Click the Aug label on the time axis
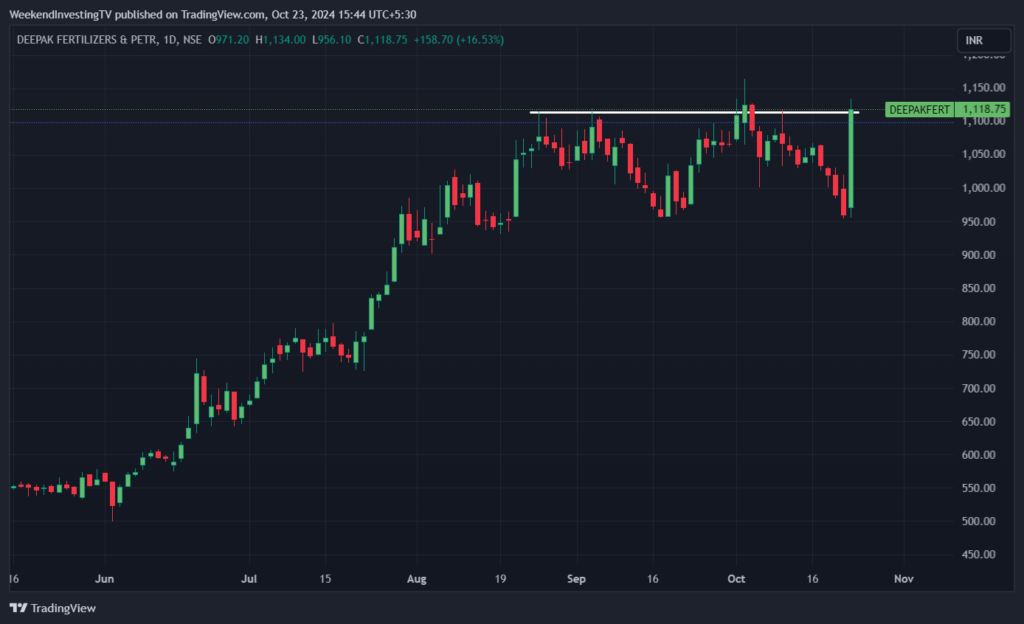Image resolution: width=1024 pixels, height=624 pixels. tap(417, 579)
